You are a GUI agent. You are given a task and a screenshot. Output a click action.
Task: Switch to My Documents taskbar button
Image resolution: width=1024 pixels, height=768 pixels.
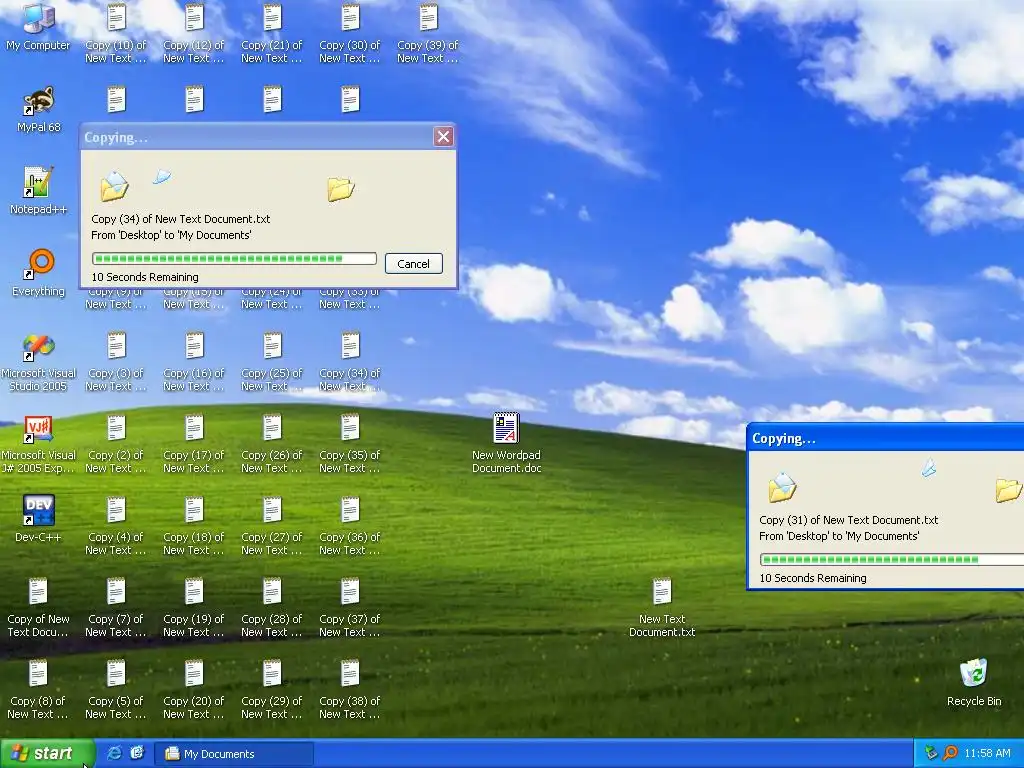click(234, 754)
